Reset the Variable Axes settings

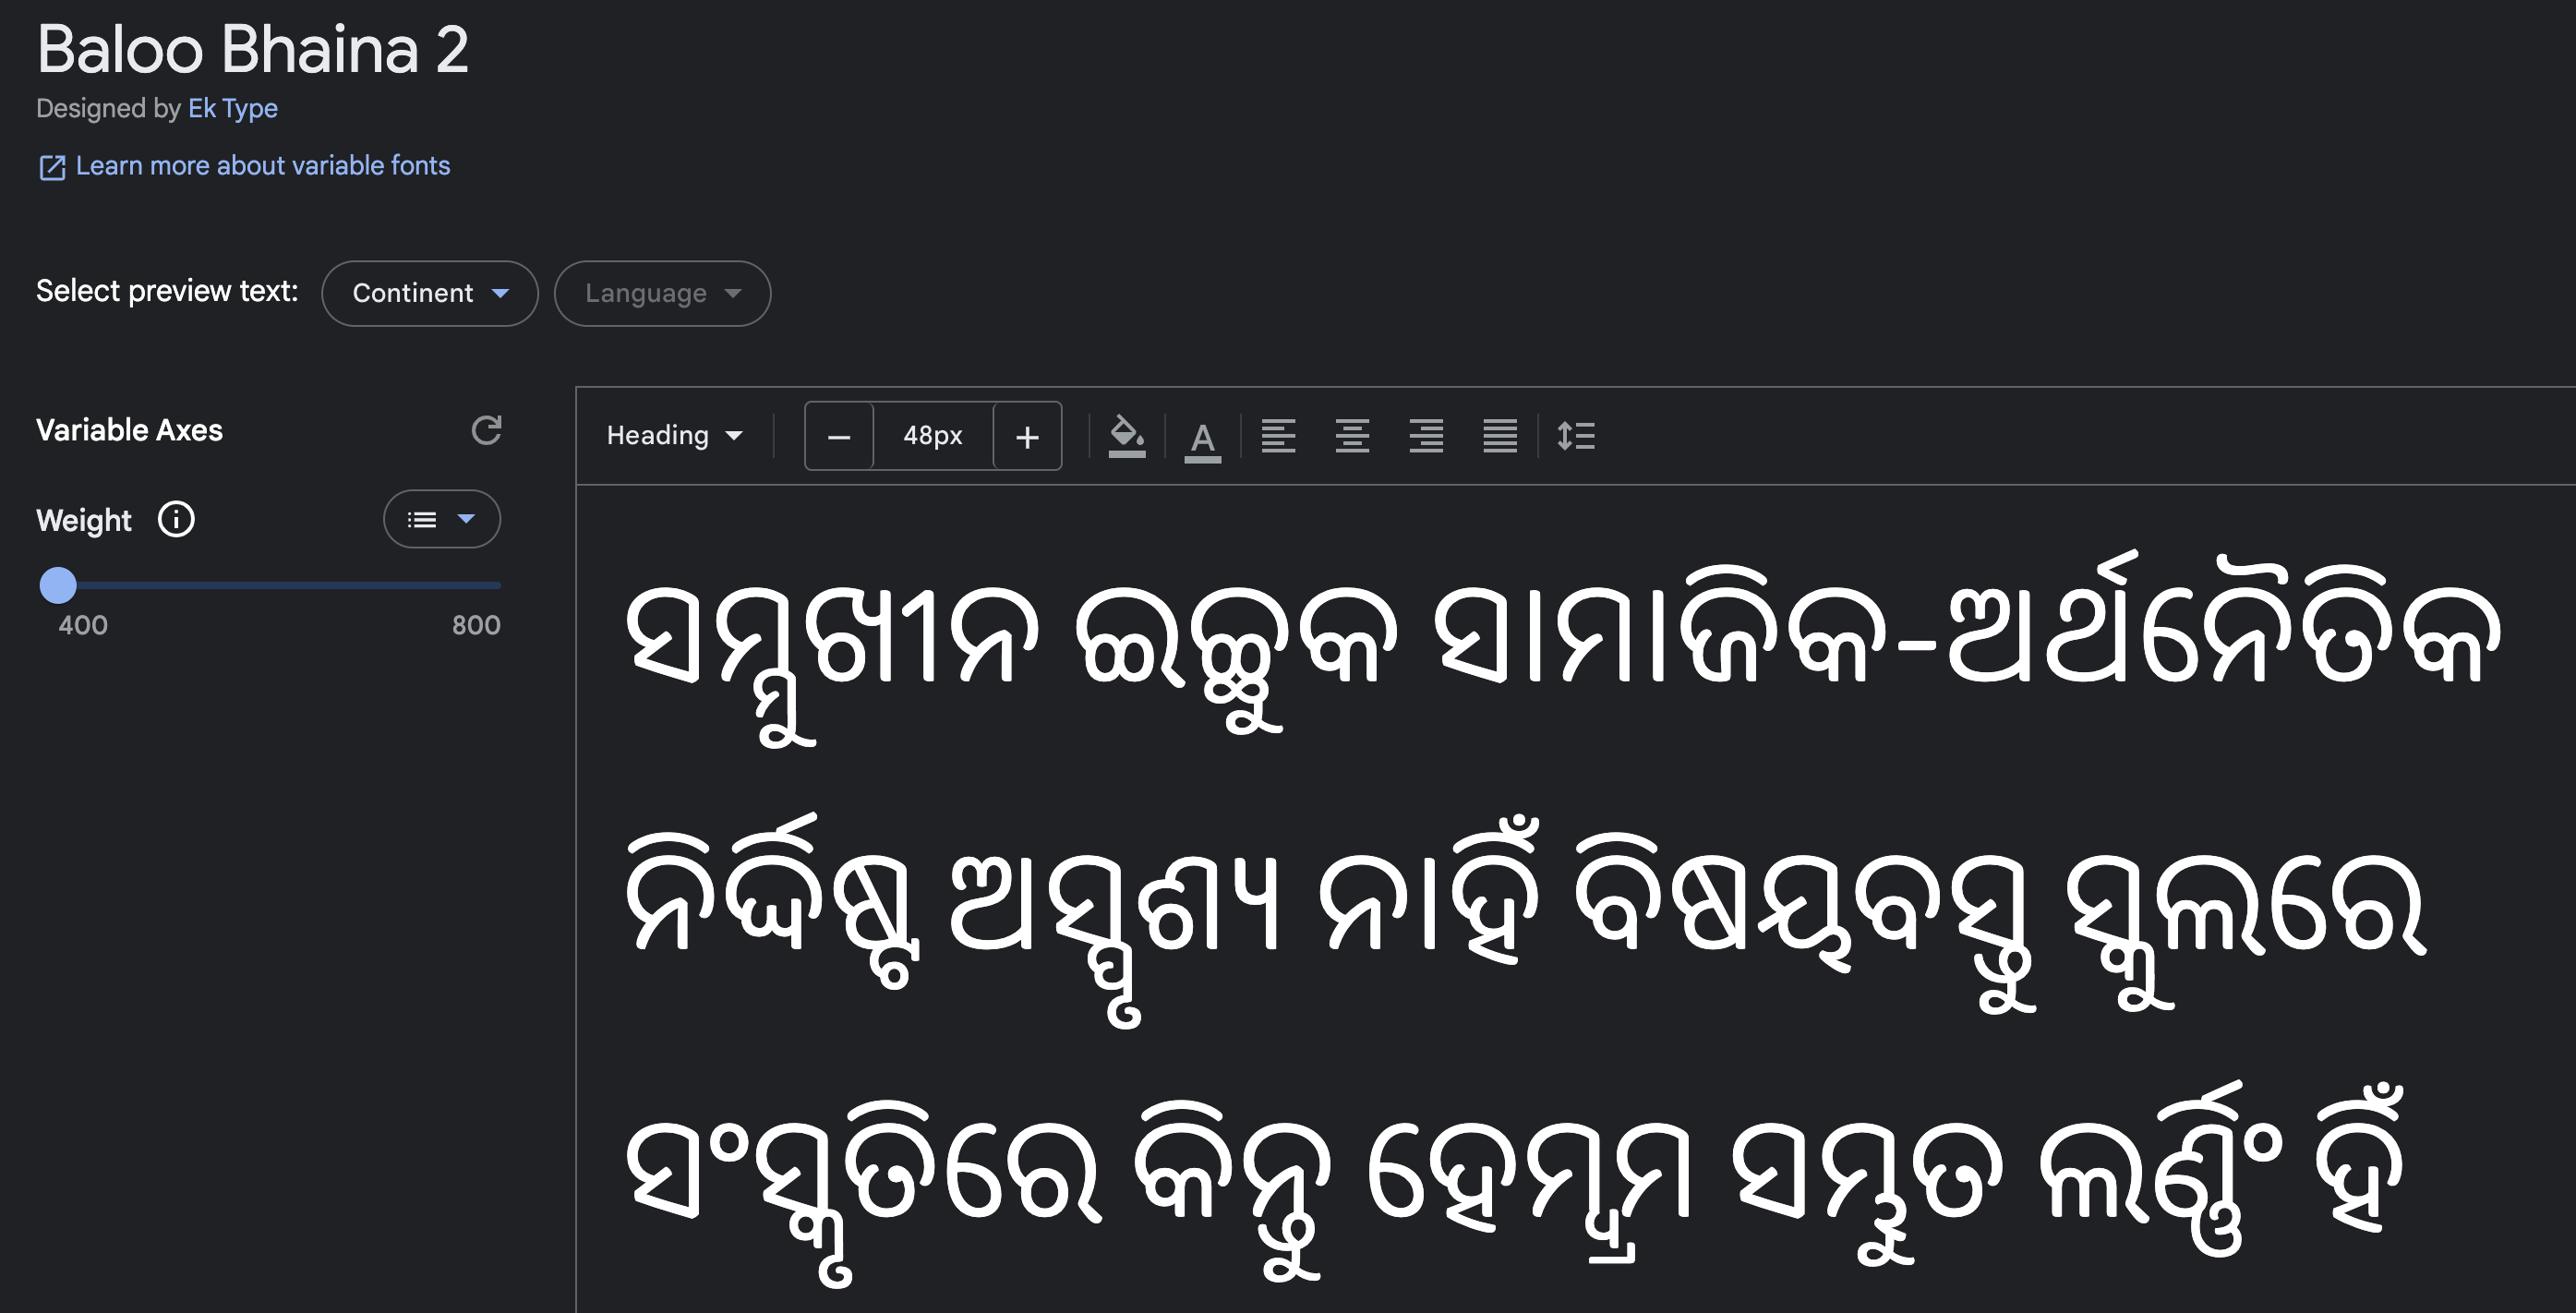(x=487, y=431)
